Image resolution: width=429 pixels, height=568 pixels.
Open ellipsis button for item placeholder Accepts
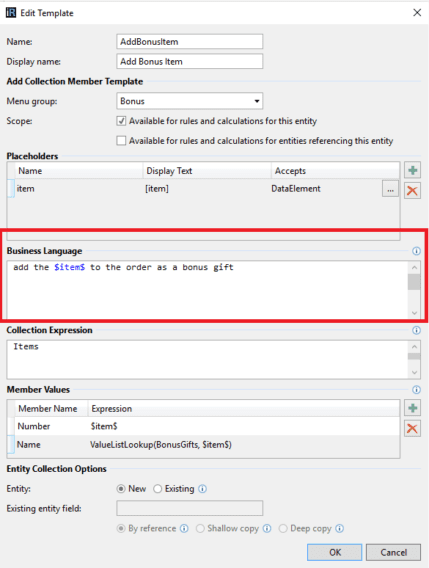coord(390,189)
